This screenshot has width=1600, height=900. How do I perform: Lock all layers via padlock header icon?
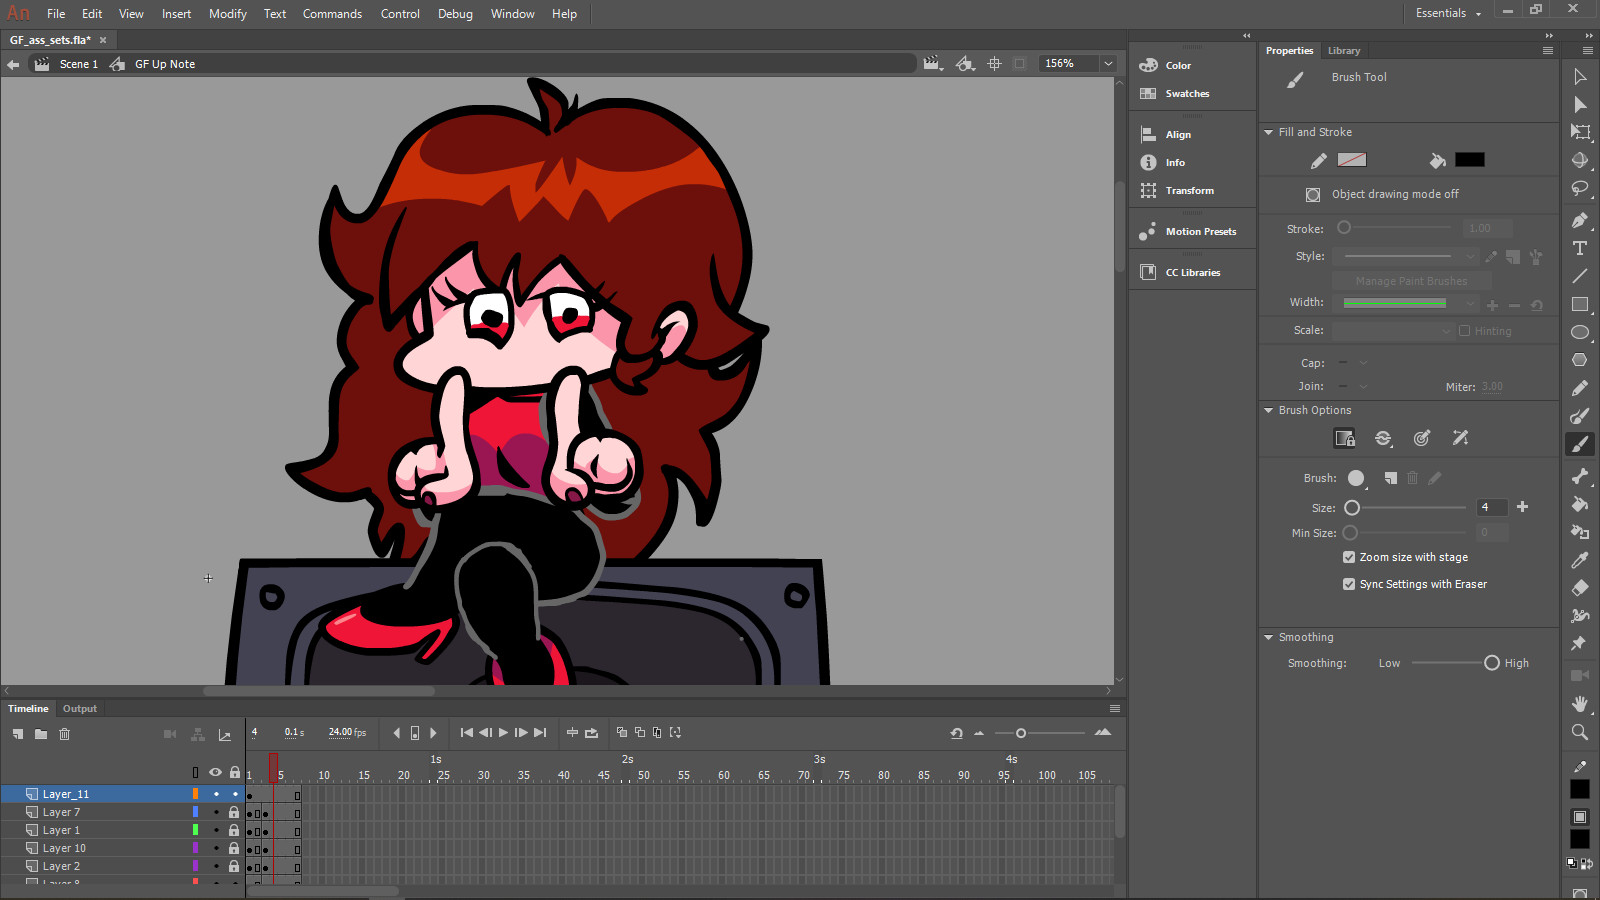235,772
